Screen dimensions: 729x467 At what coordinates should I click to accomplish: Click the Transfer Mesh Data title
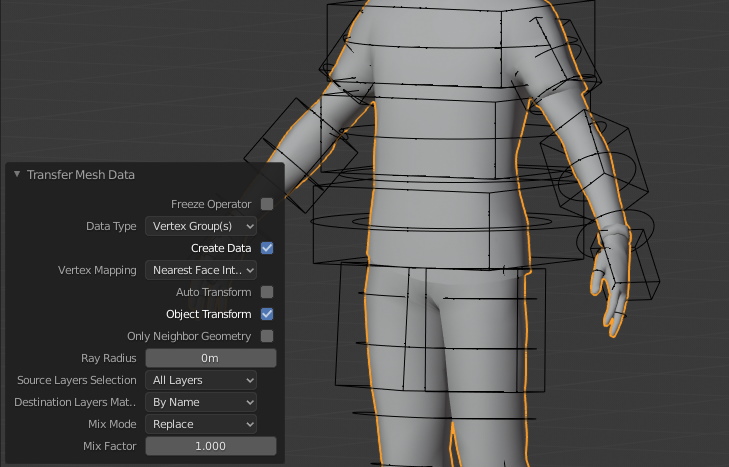tap(81, 175)
